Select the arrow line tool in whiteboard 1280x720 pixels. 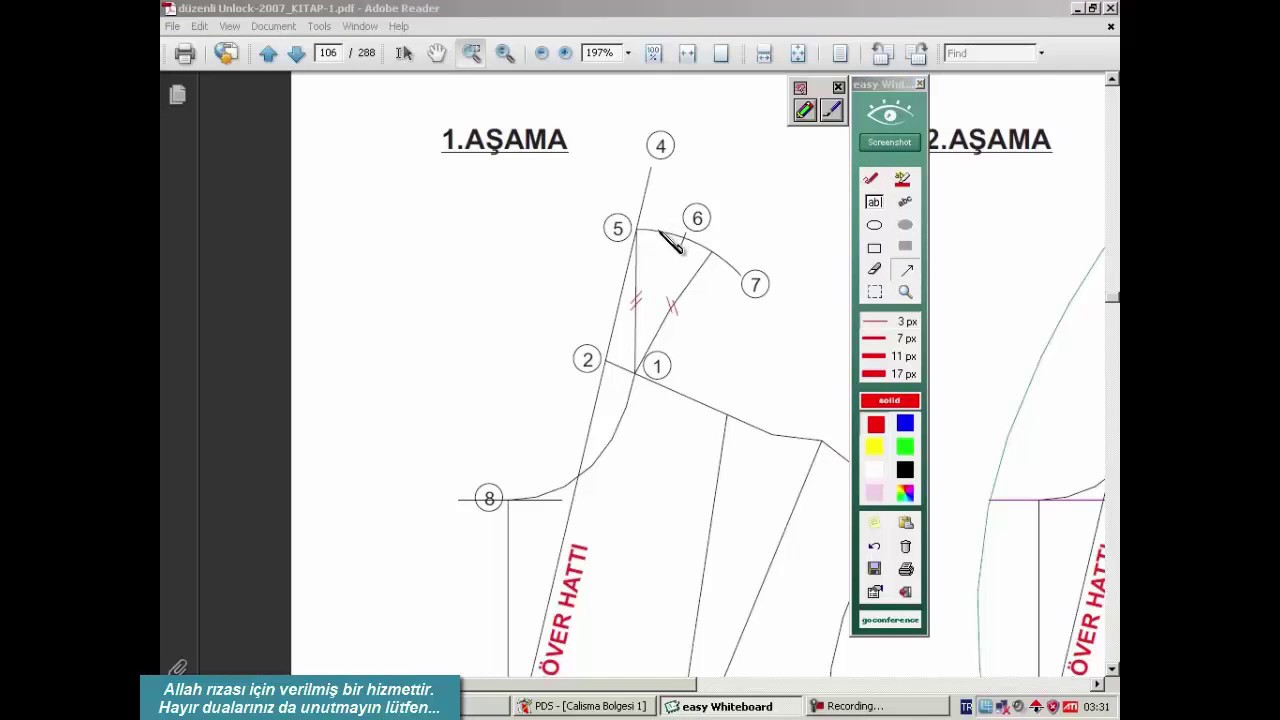click(x=906, y=269)
